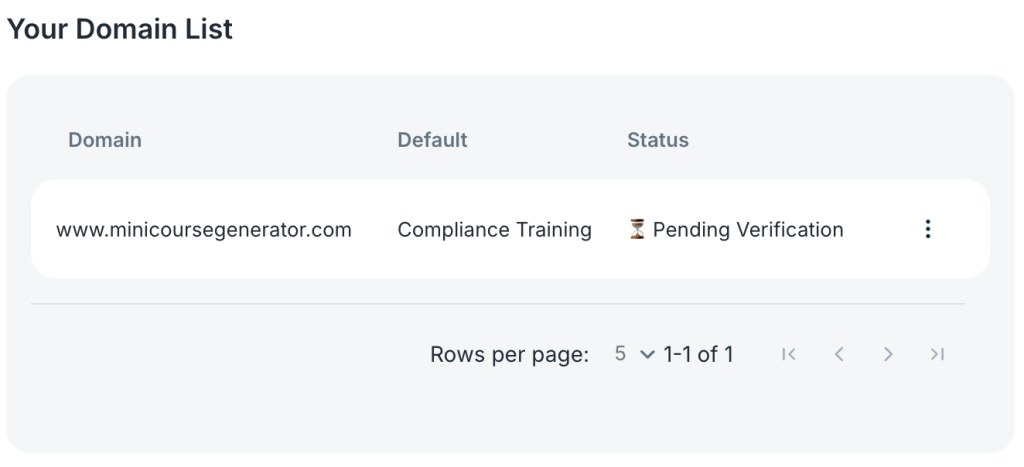This screenshot has width=1024, height=467.
Task: Click the divider line below the domain row
Action: [x=498, y=303]
